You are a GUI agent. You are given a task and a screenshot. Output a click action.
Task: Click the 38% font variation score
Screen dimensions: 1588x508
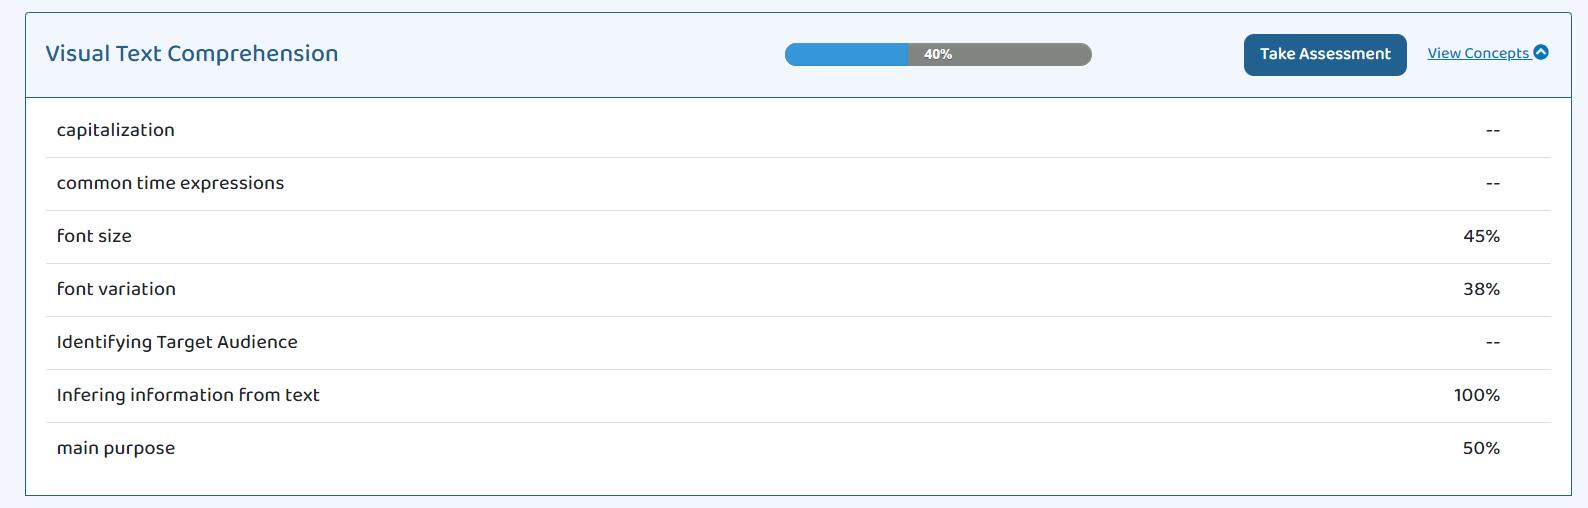click(1481, 289)
